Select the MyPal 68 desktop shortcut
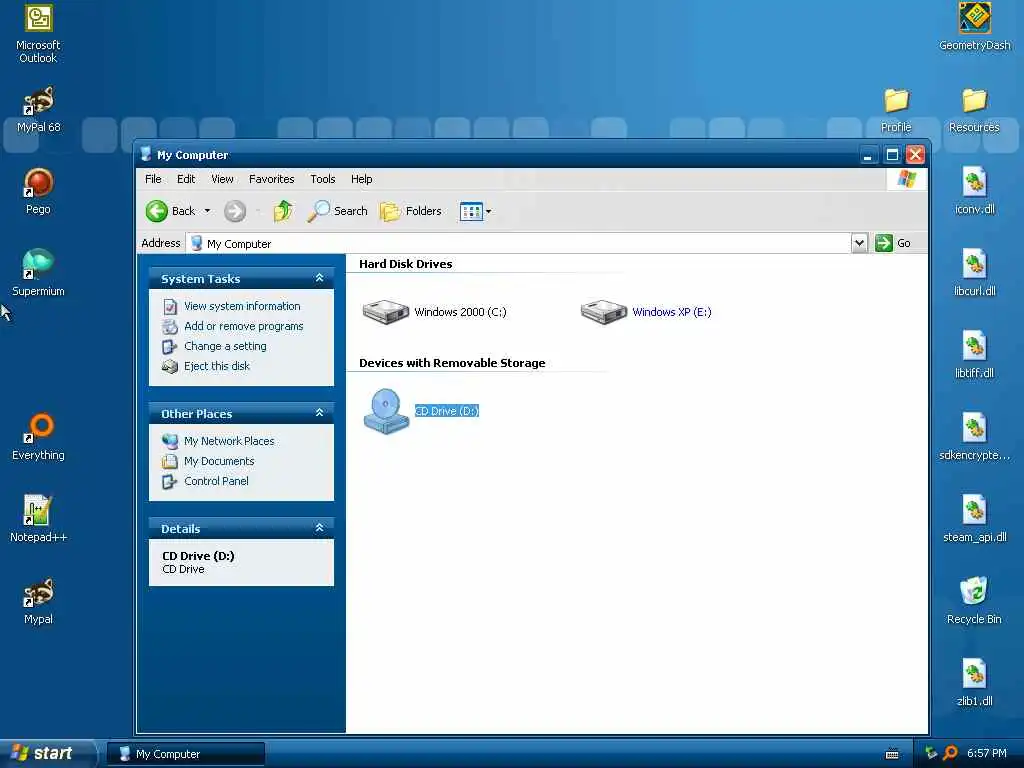The width and height of the screenshot is (1024, 768). click(38, 110)
